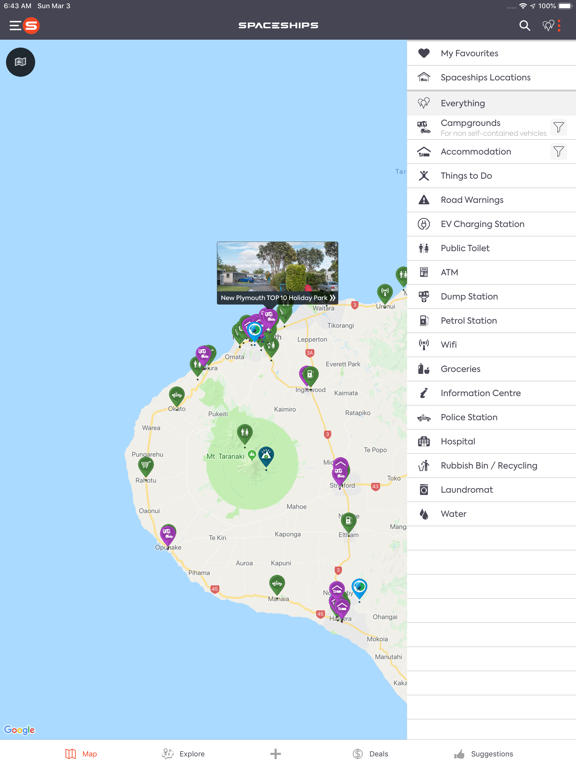576x768 pixels.
Task: Choose Everything category
Action: coord(491,103)
